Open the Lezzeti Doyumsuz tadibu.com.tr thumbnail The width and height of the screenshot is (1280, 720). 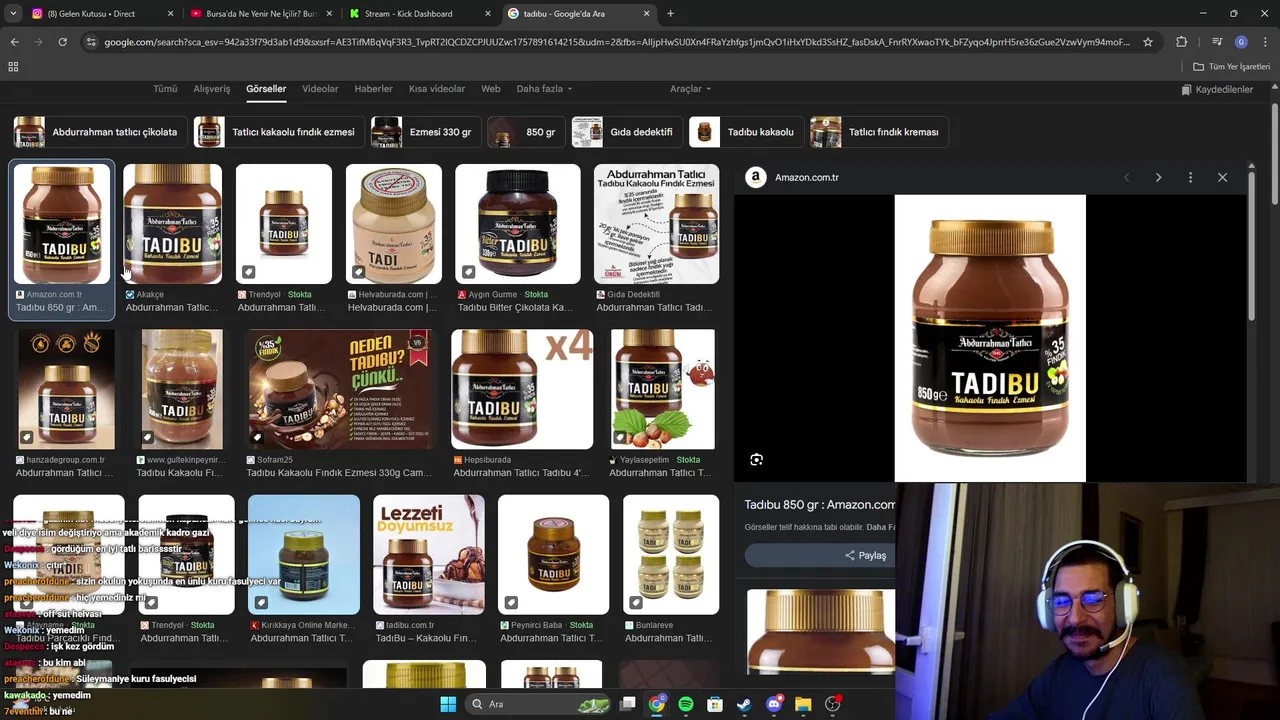tap(428, 554)
